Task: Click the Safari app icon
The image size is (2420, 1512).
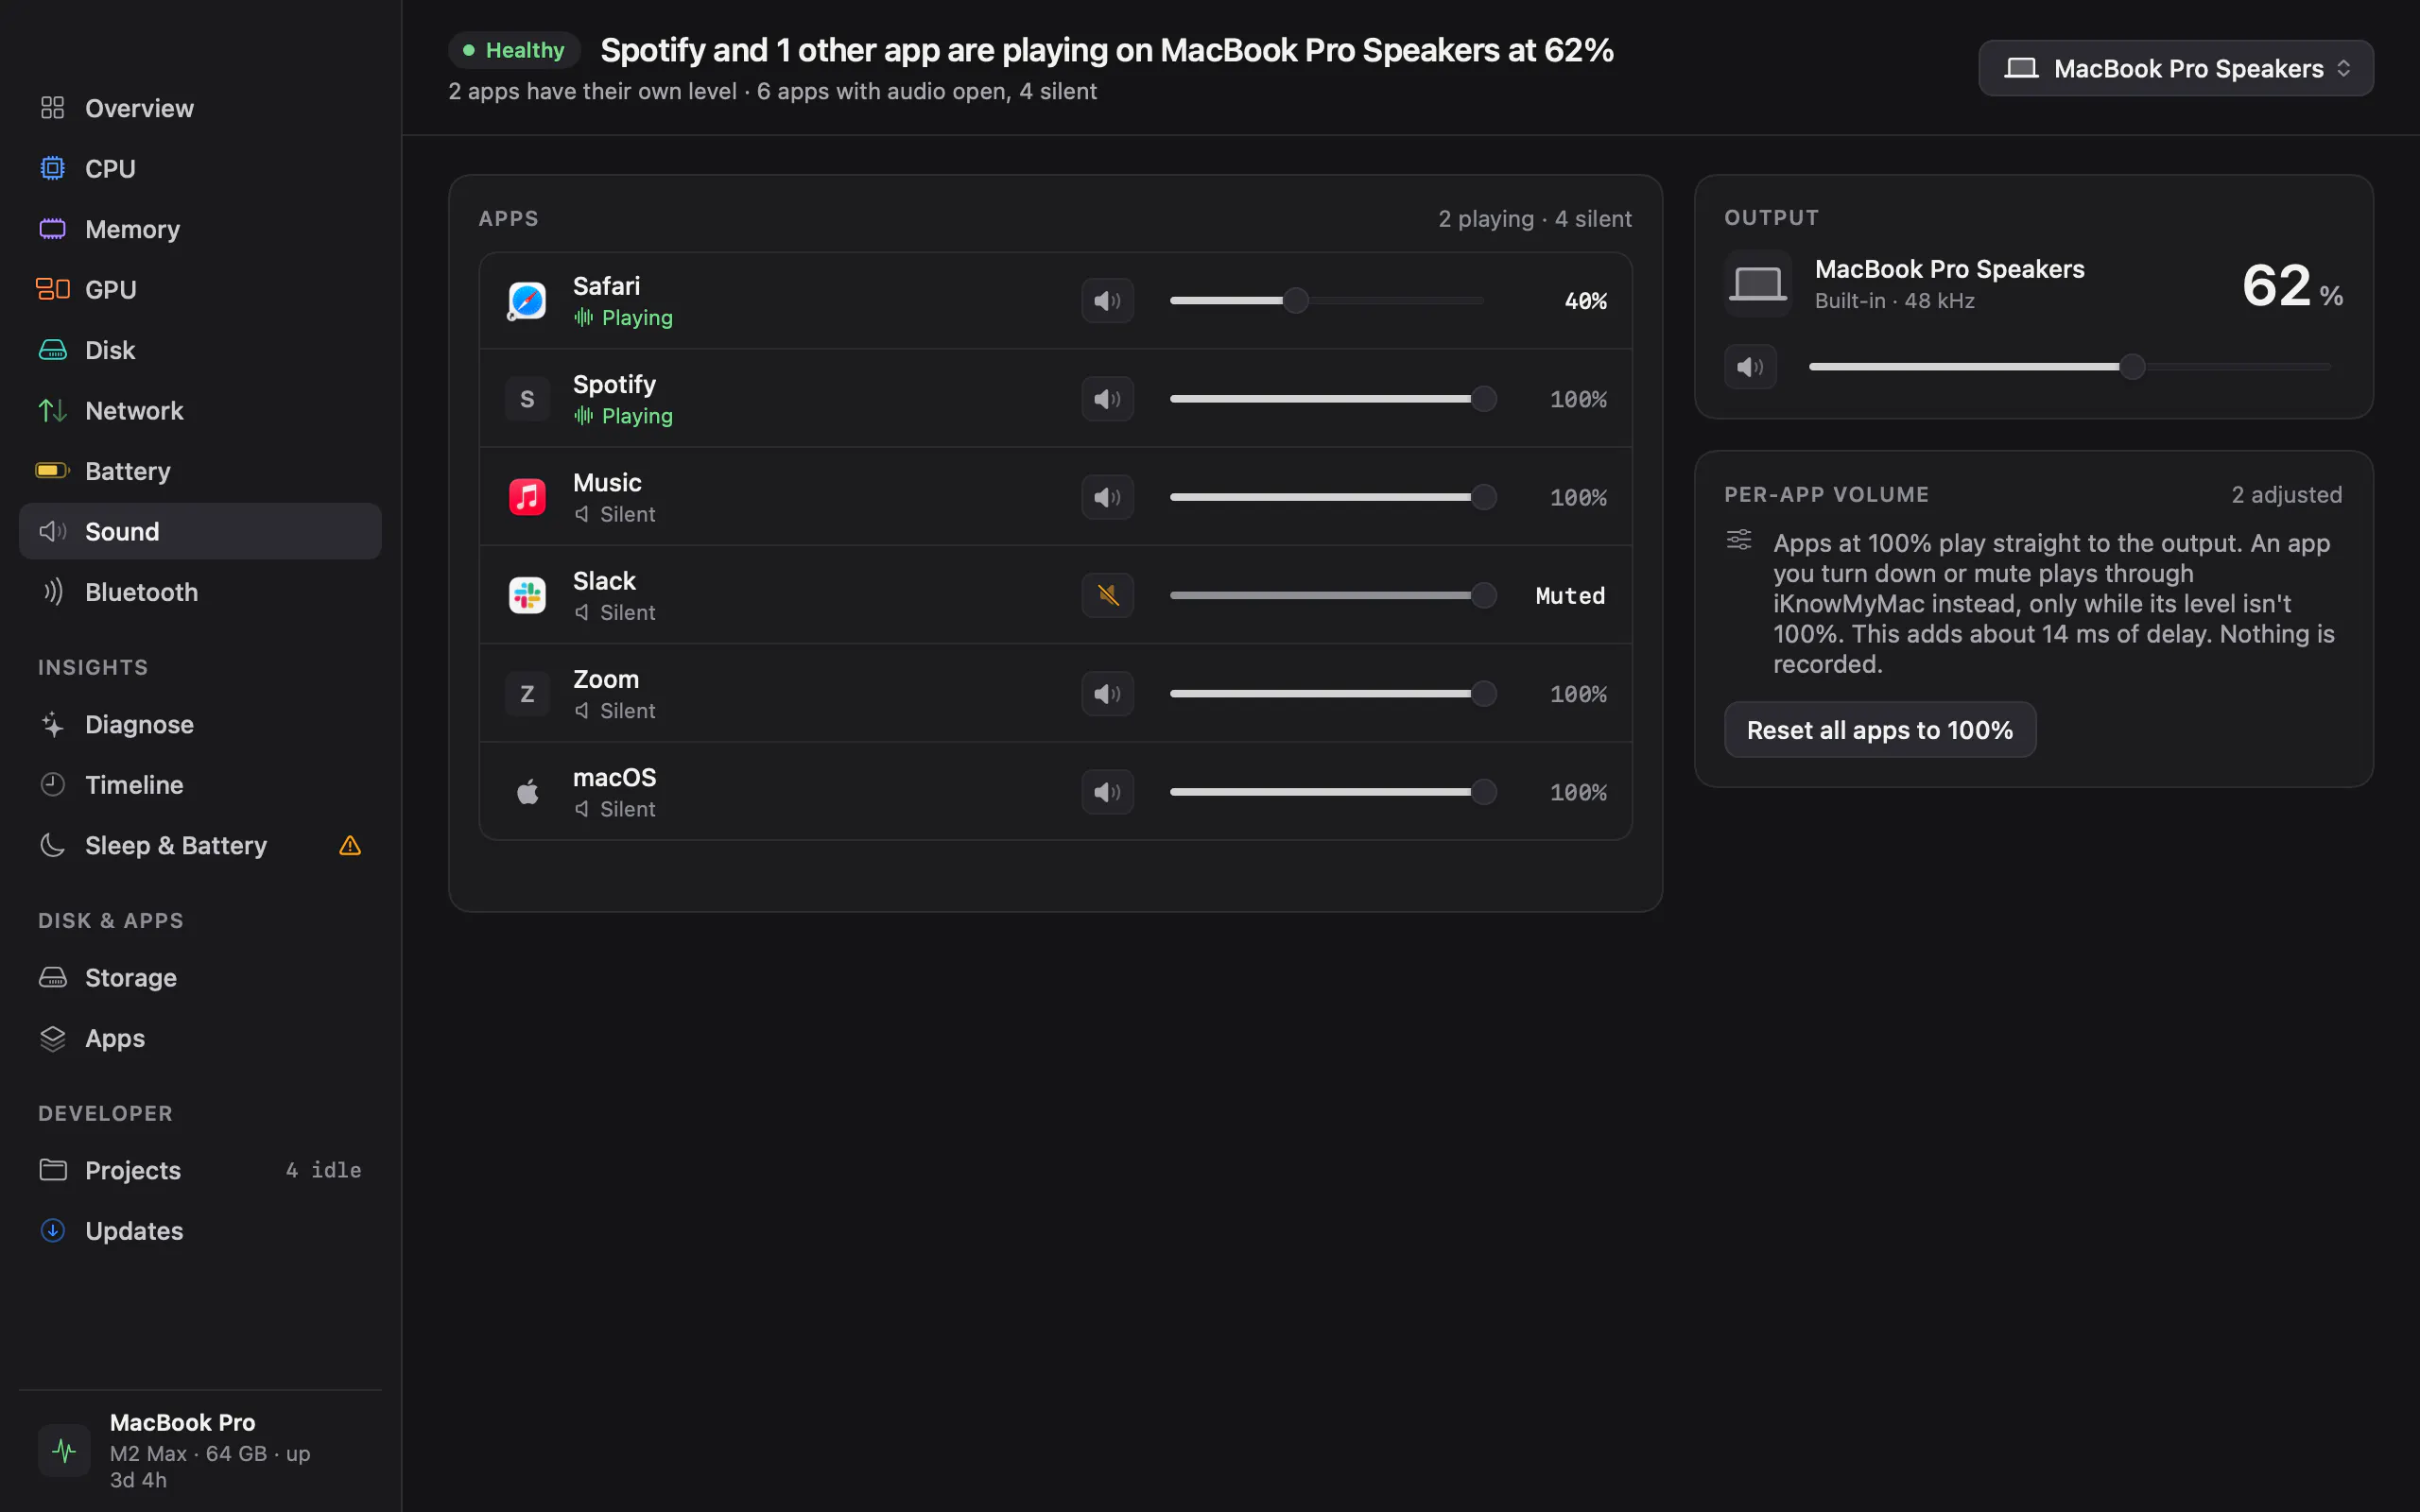Action: (x=527, y=301)
